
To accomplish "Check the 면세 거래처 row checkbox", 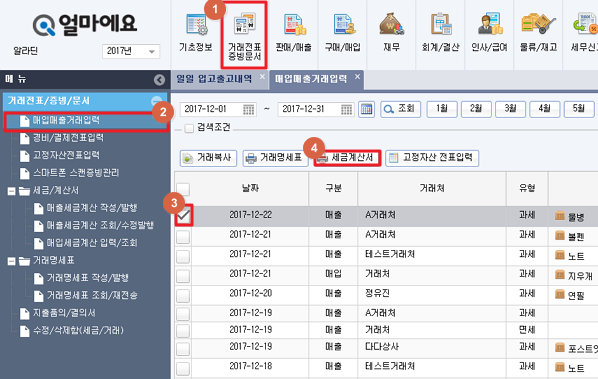I will (183, 331).
